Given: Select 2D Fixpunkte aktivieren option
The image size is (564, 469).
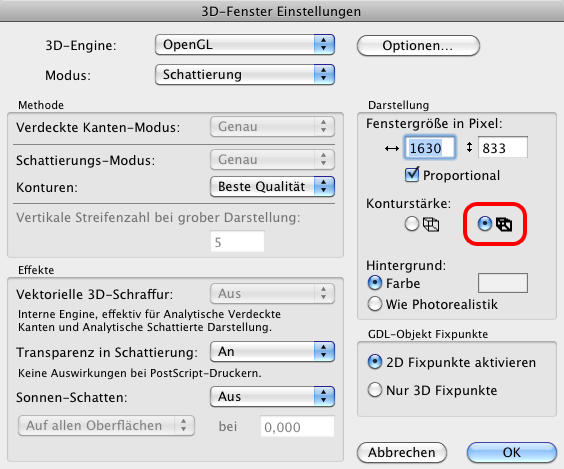Looking at the screenshot, I should tap(375, 362).
